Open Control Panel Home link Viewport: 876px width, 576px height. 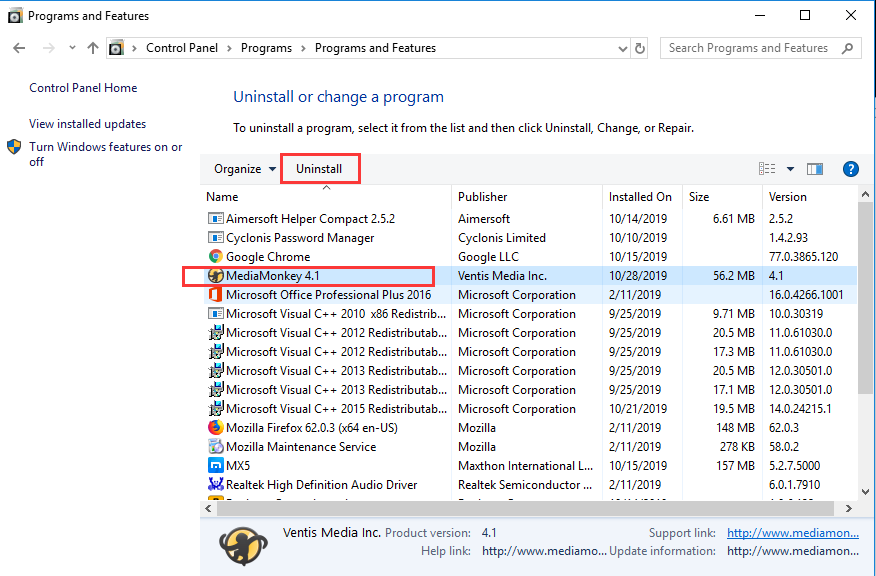pyautogui.click(x=83, y=88)
